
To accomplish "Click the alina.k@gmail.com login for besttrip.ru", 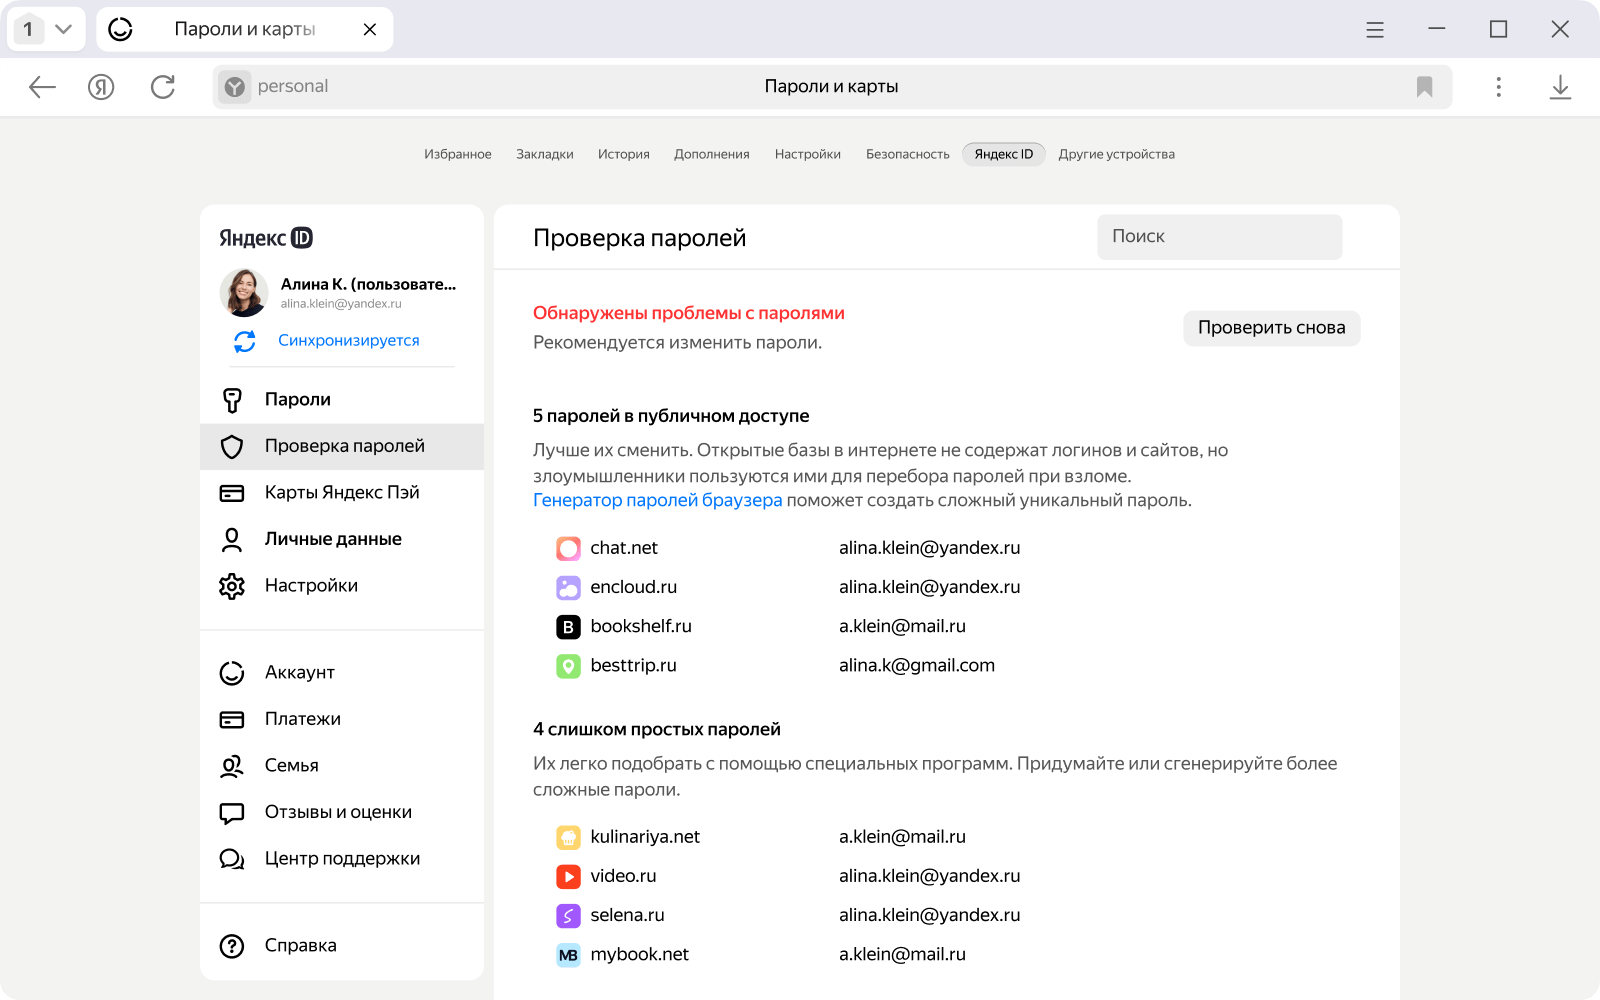I will click(x=917, y=666).
